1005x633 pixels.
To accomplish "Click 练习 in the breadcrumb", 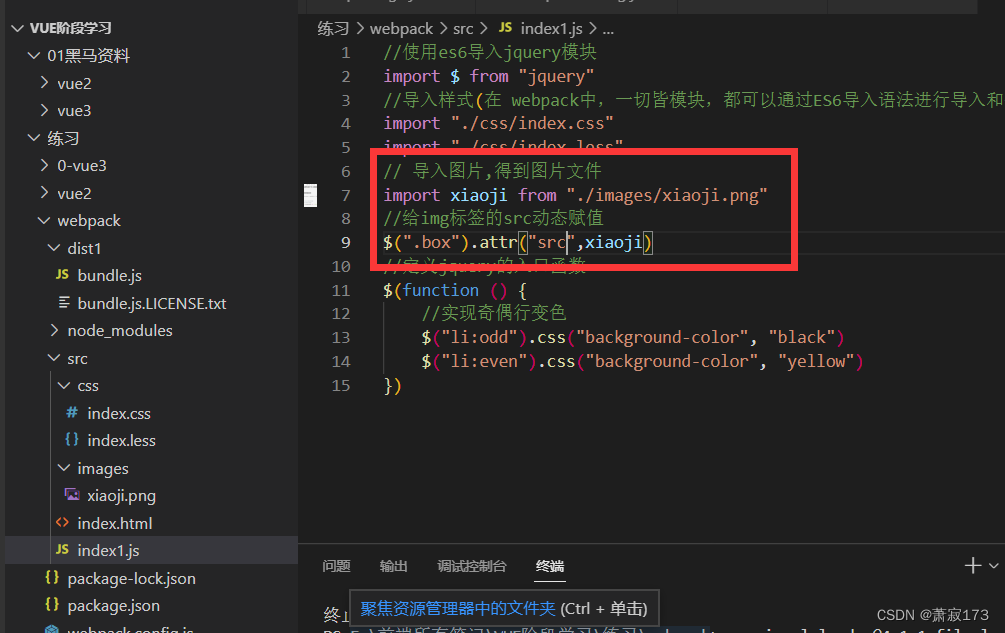I will coord(333,29).
